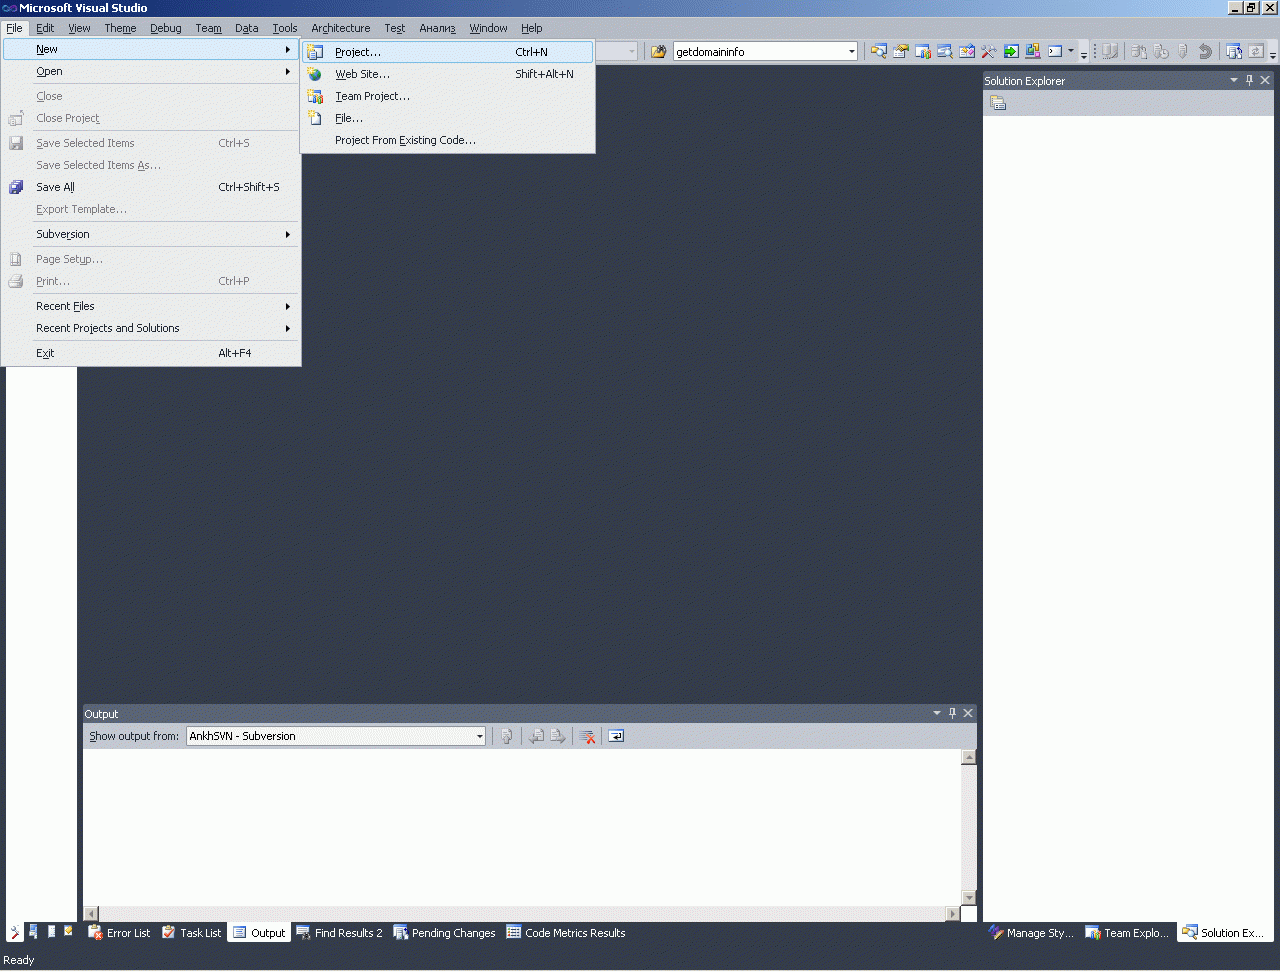Select Project From Existing Code
The height and width of the screenshot is (972, 1280).
pos(448,140)
